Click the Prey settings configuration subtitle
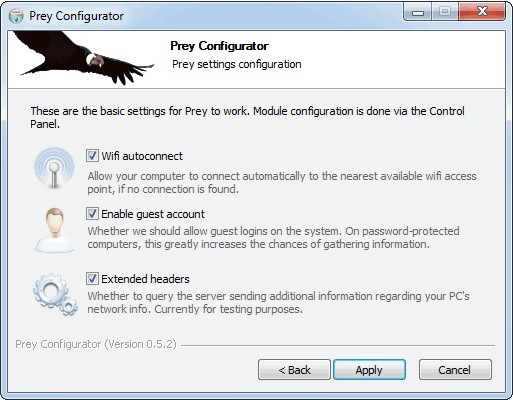Screen dimensions: 513x400 [x=237, y=64]
